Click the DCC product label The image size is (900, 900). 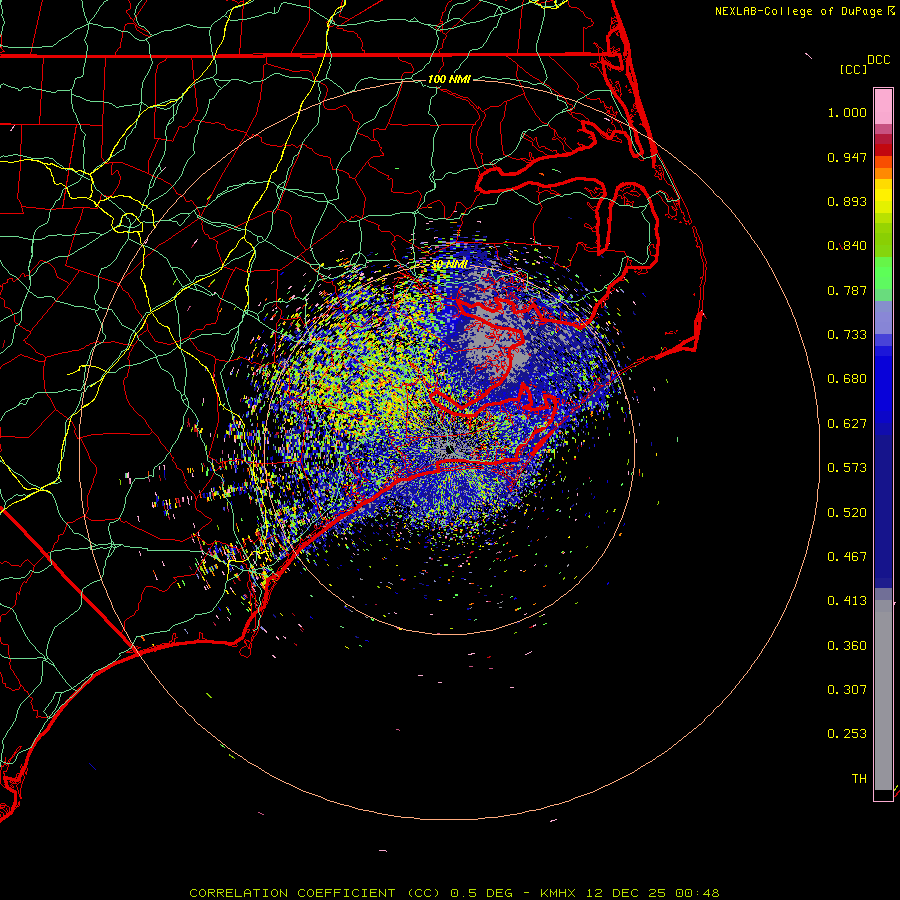click(x=878, y=60)
